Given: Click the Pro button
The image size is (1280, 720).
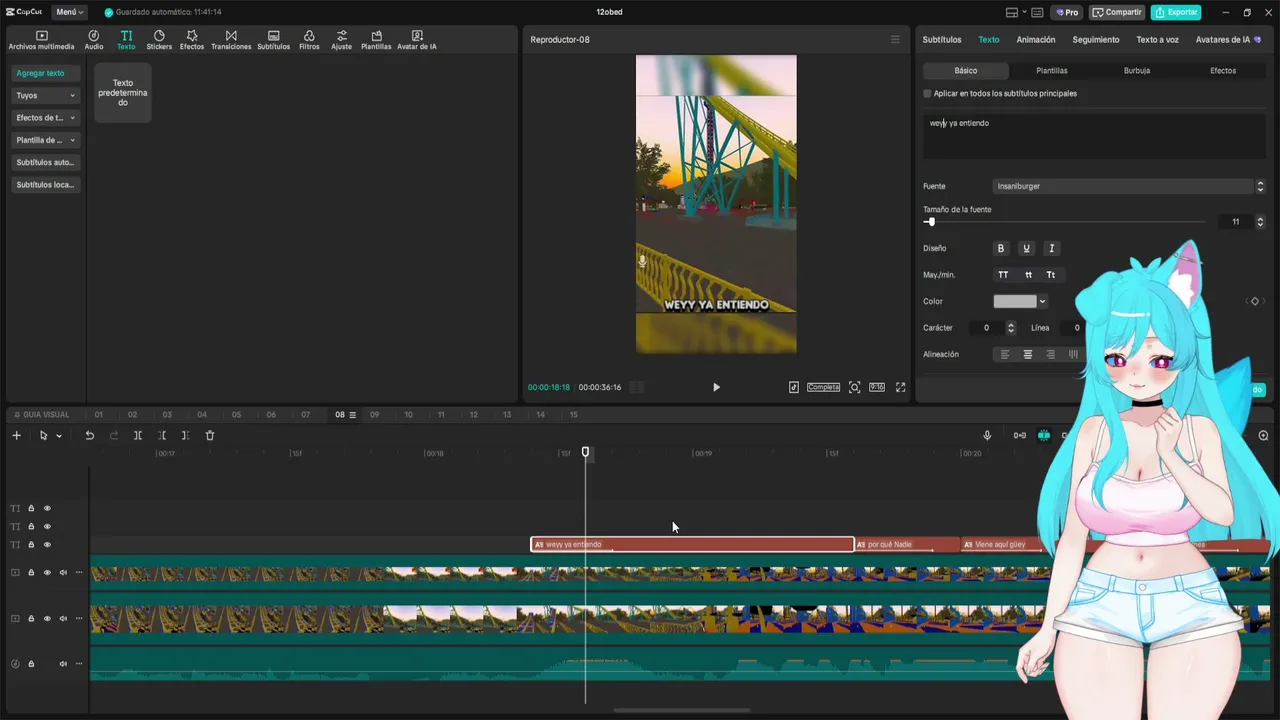Looking at the screenshot, I should pyautogui.click(x=1067, y=12).
